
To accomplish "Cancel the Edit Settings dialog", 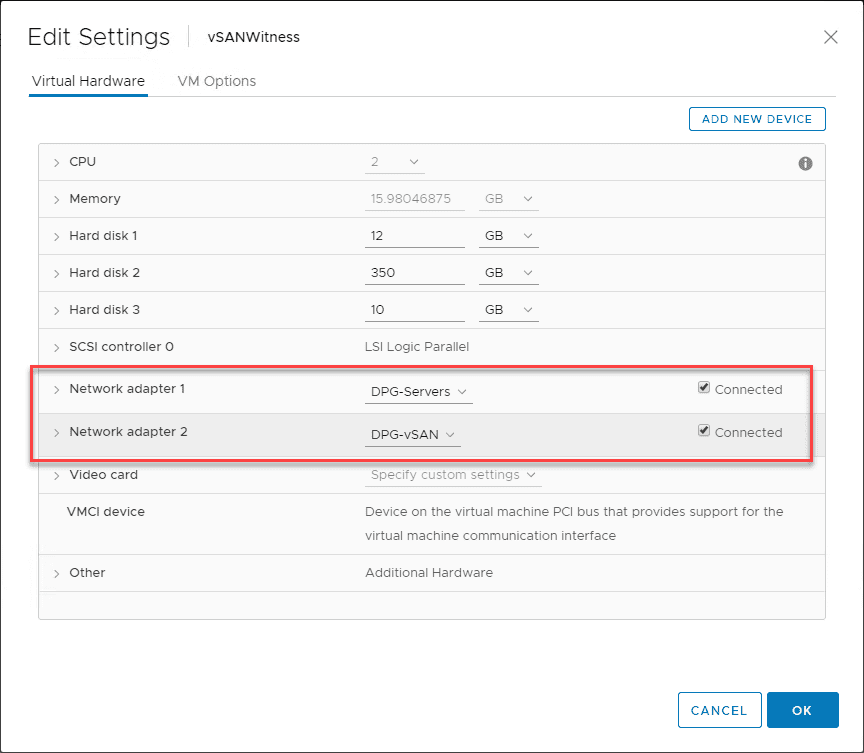I will point(719,710).
